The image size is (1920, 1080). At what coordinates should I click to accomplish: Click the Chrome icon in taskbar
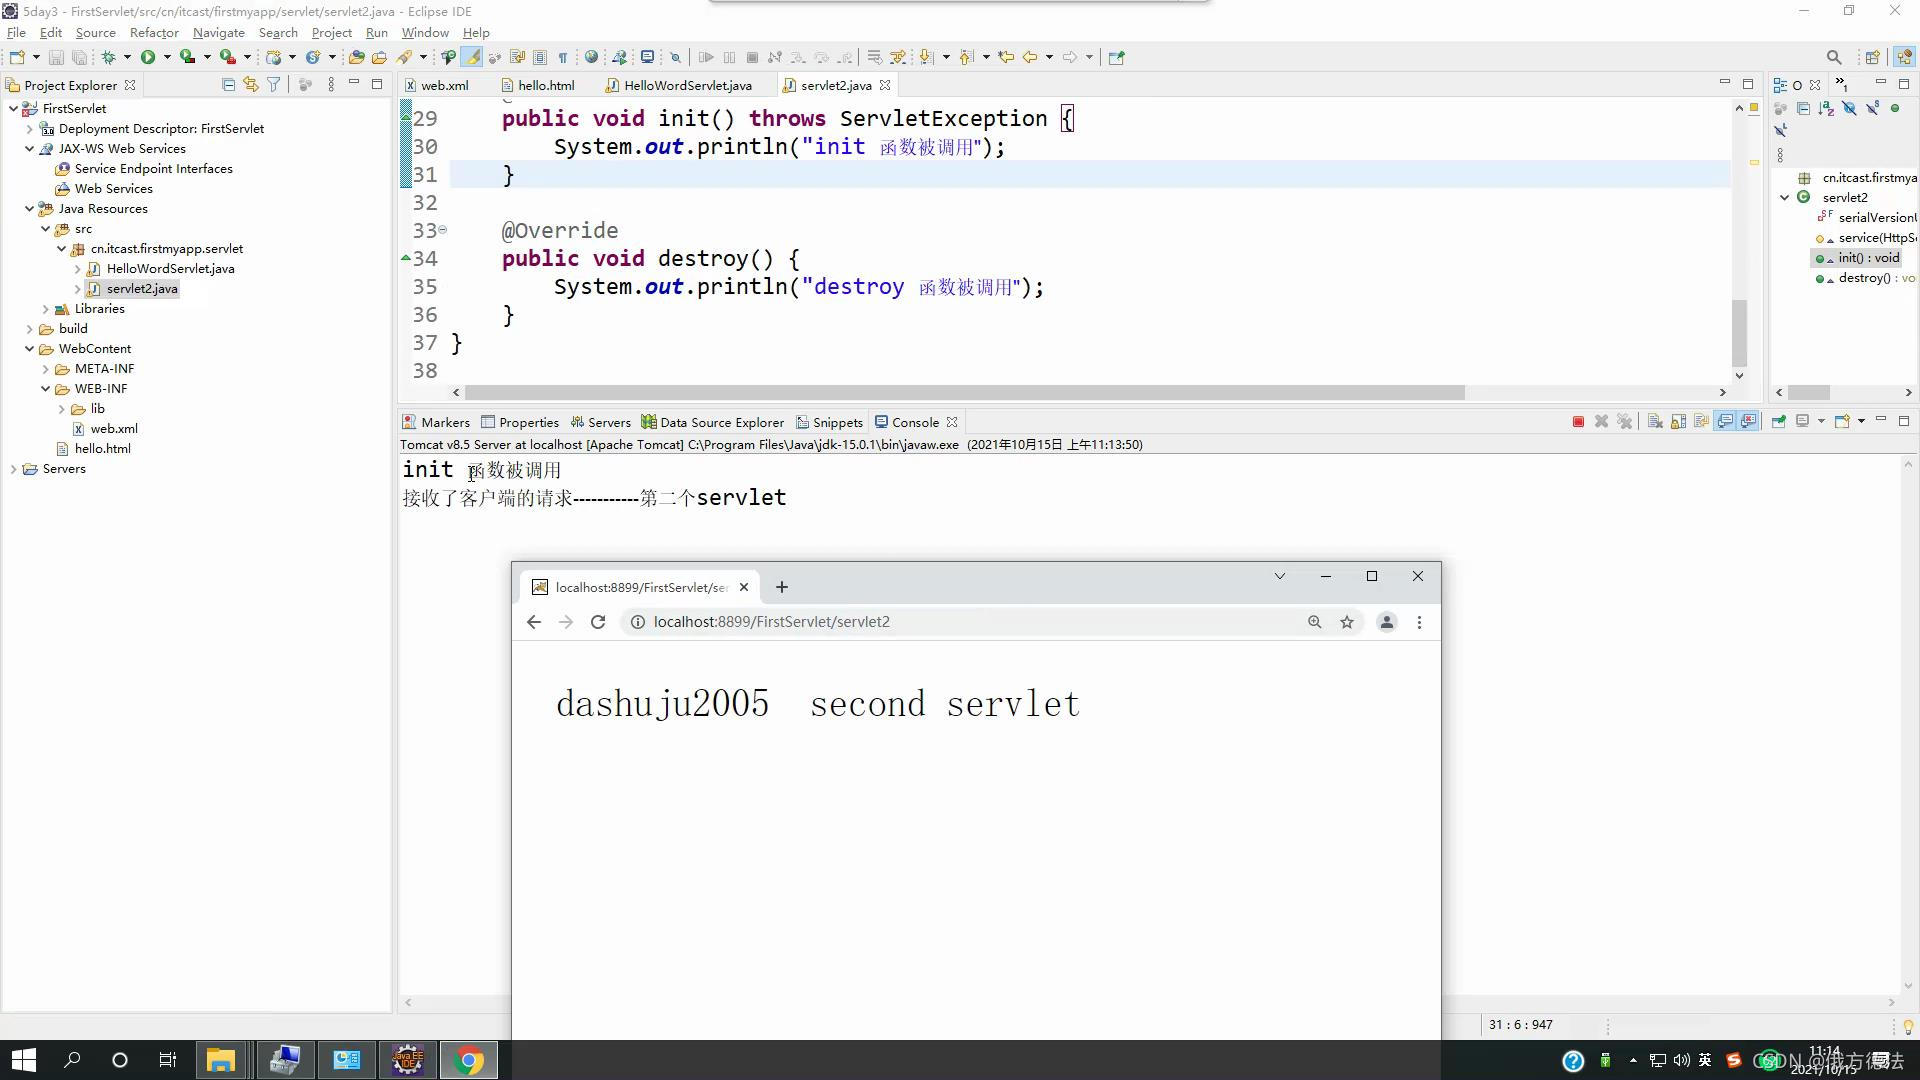pyautogui.click(x=472, y=1059)
